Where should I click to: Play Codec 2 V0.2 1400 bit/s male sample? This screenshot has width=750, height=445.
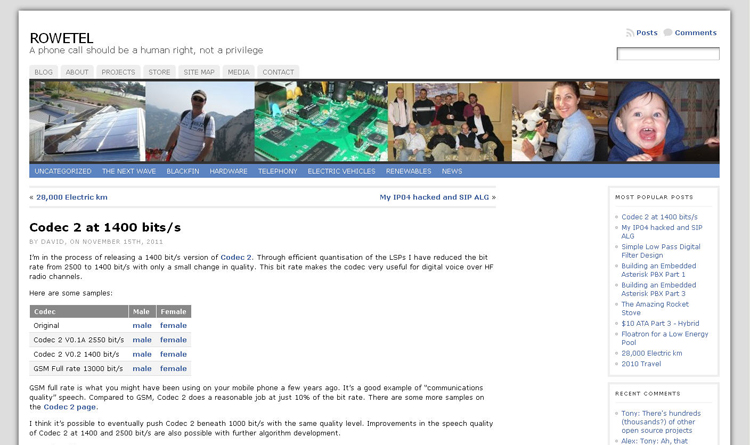[x=142, y=354]
